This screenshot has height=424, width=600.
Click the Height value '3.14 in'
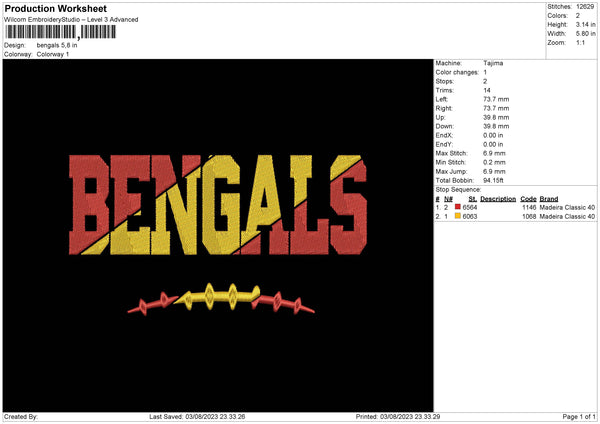pos(585,24)
